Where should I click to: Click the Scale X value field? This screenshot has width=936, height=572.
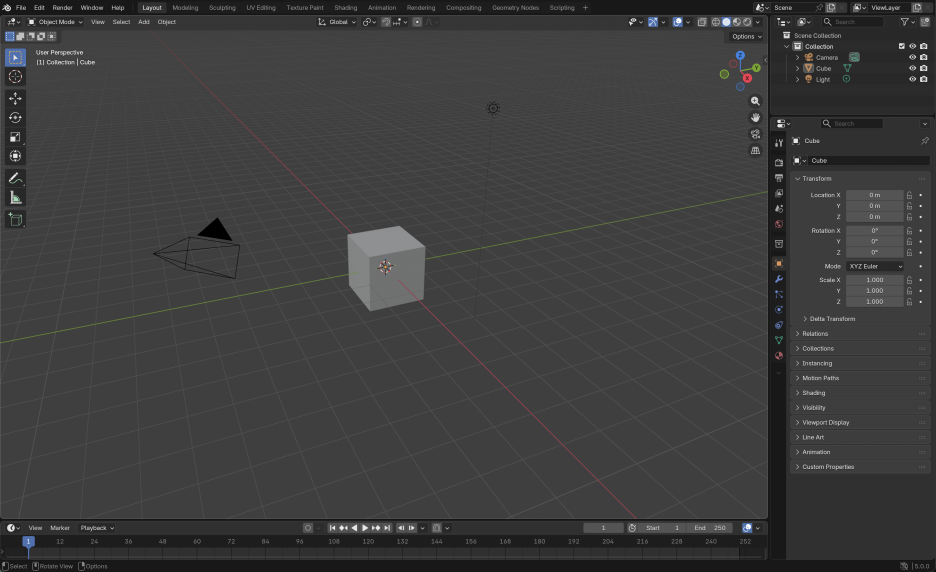pos(875,280)
